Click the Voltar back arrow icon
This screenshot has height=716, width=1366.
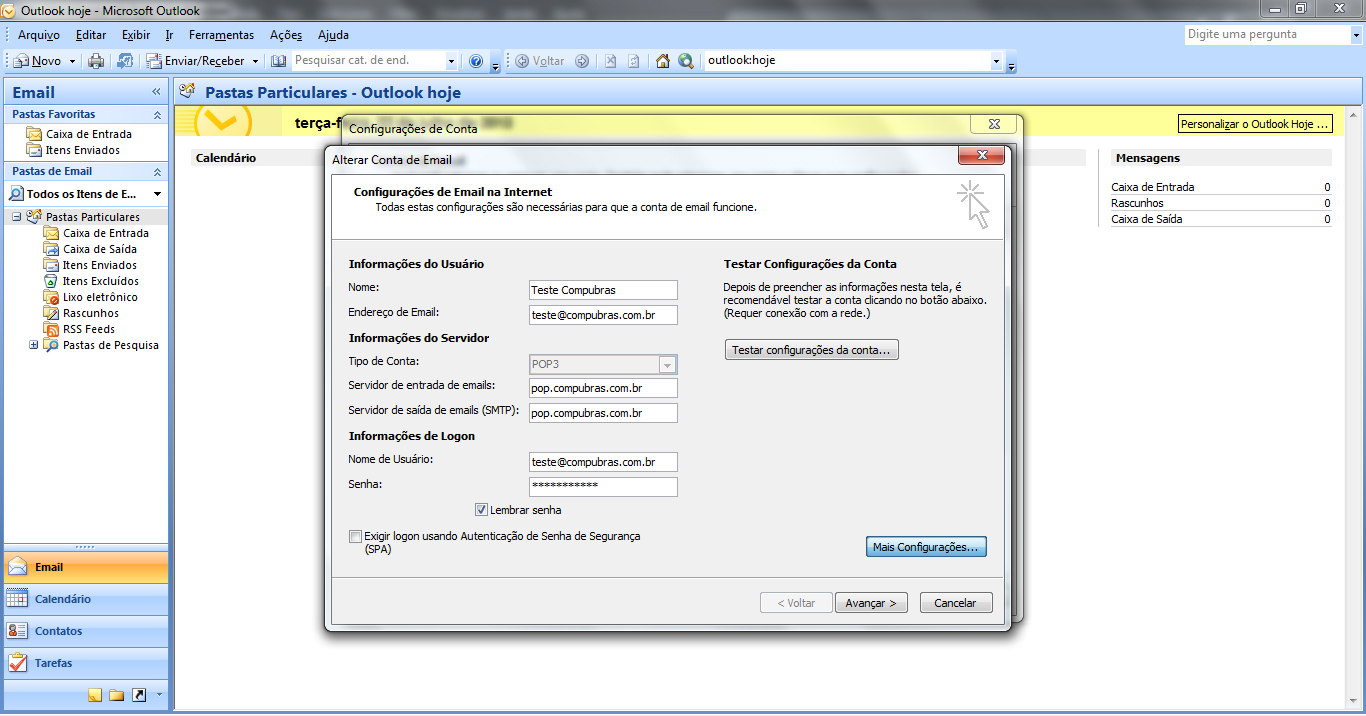pos(522,61)
